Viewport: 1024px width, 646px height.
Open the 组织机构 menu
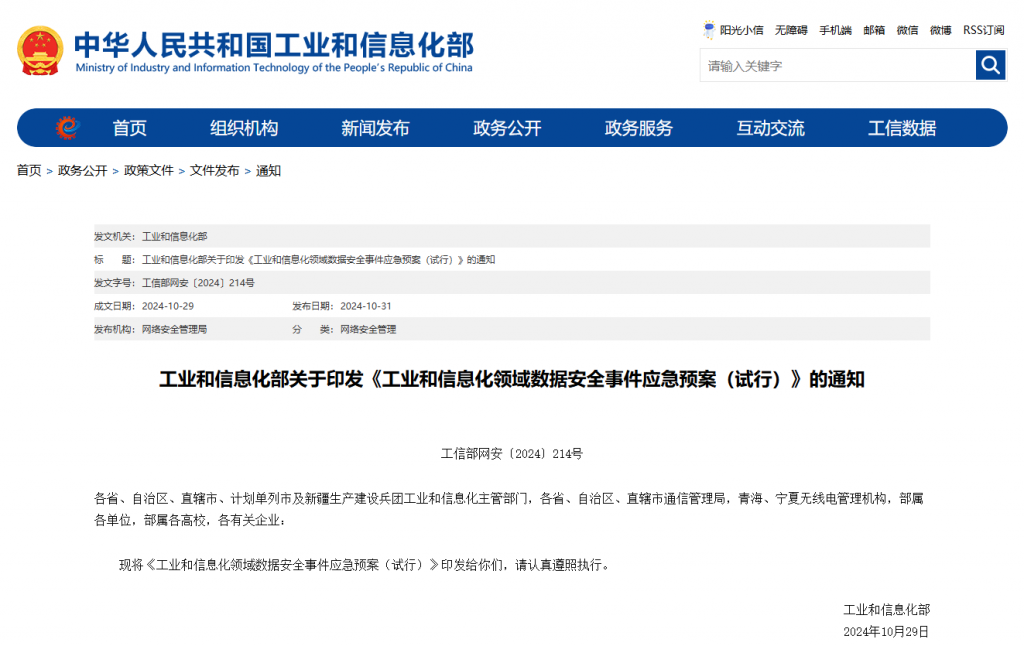click(244, 128)
